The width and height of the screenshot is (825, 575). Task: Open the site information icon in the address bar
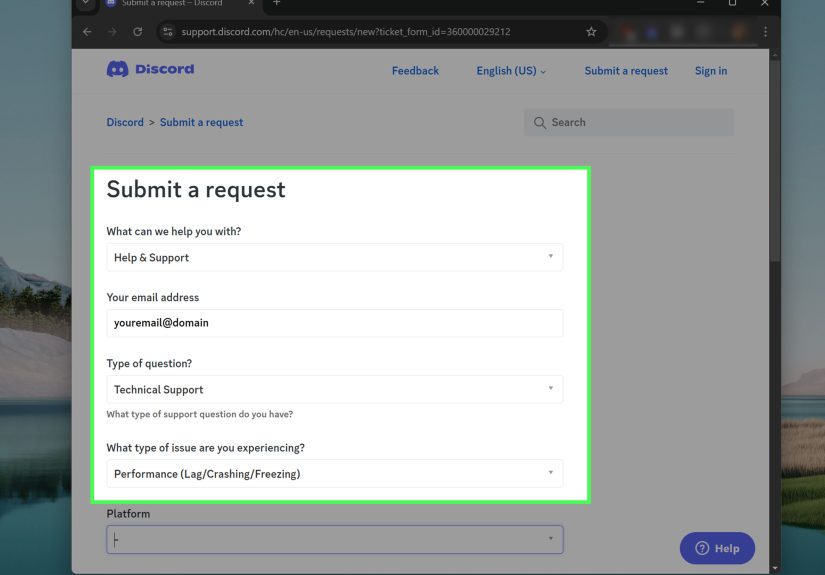point(168,32)
